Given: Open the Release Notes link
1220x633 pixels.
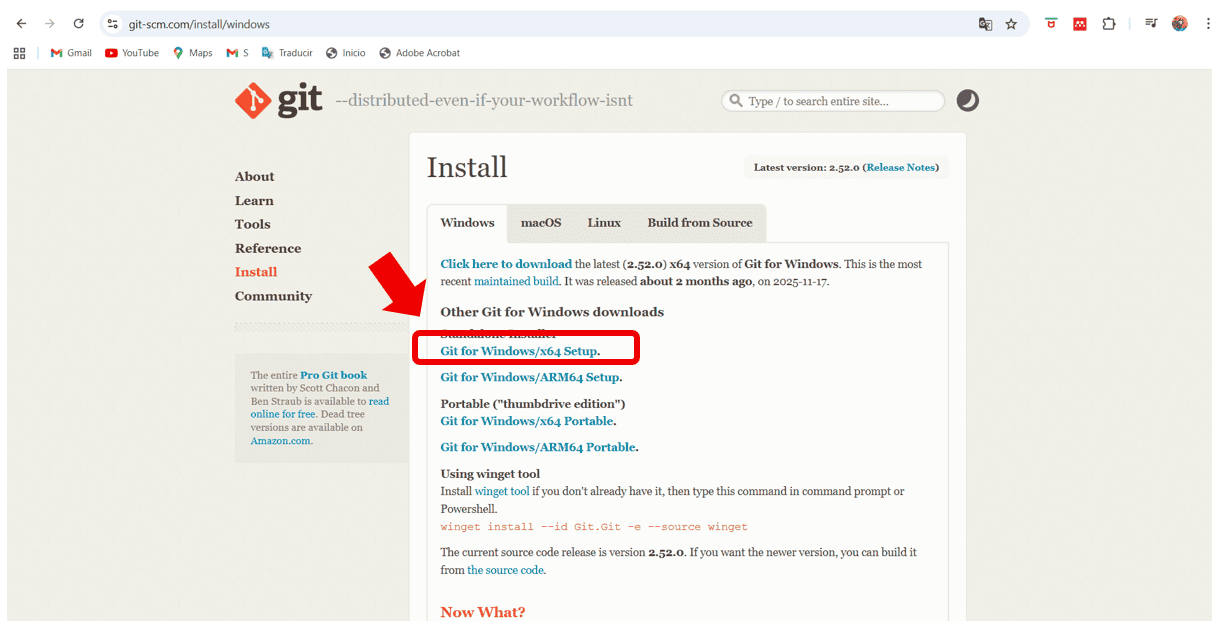Looking at the screenshot, I should [901, 168].
